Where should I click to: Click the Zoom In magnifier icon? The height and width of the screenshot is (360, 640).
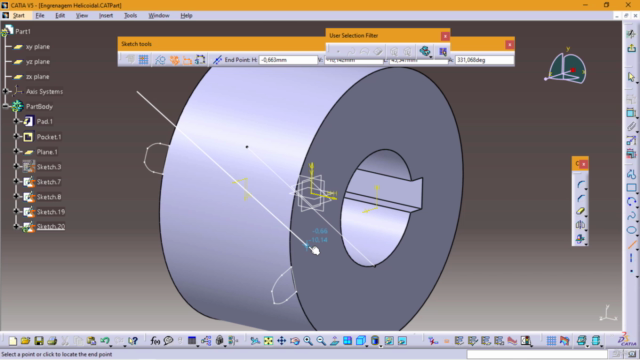pyautogui.click(x=308, y=340)
